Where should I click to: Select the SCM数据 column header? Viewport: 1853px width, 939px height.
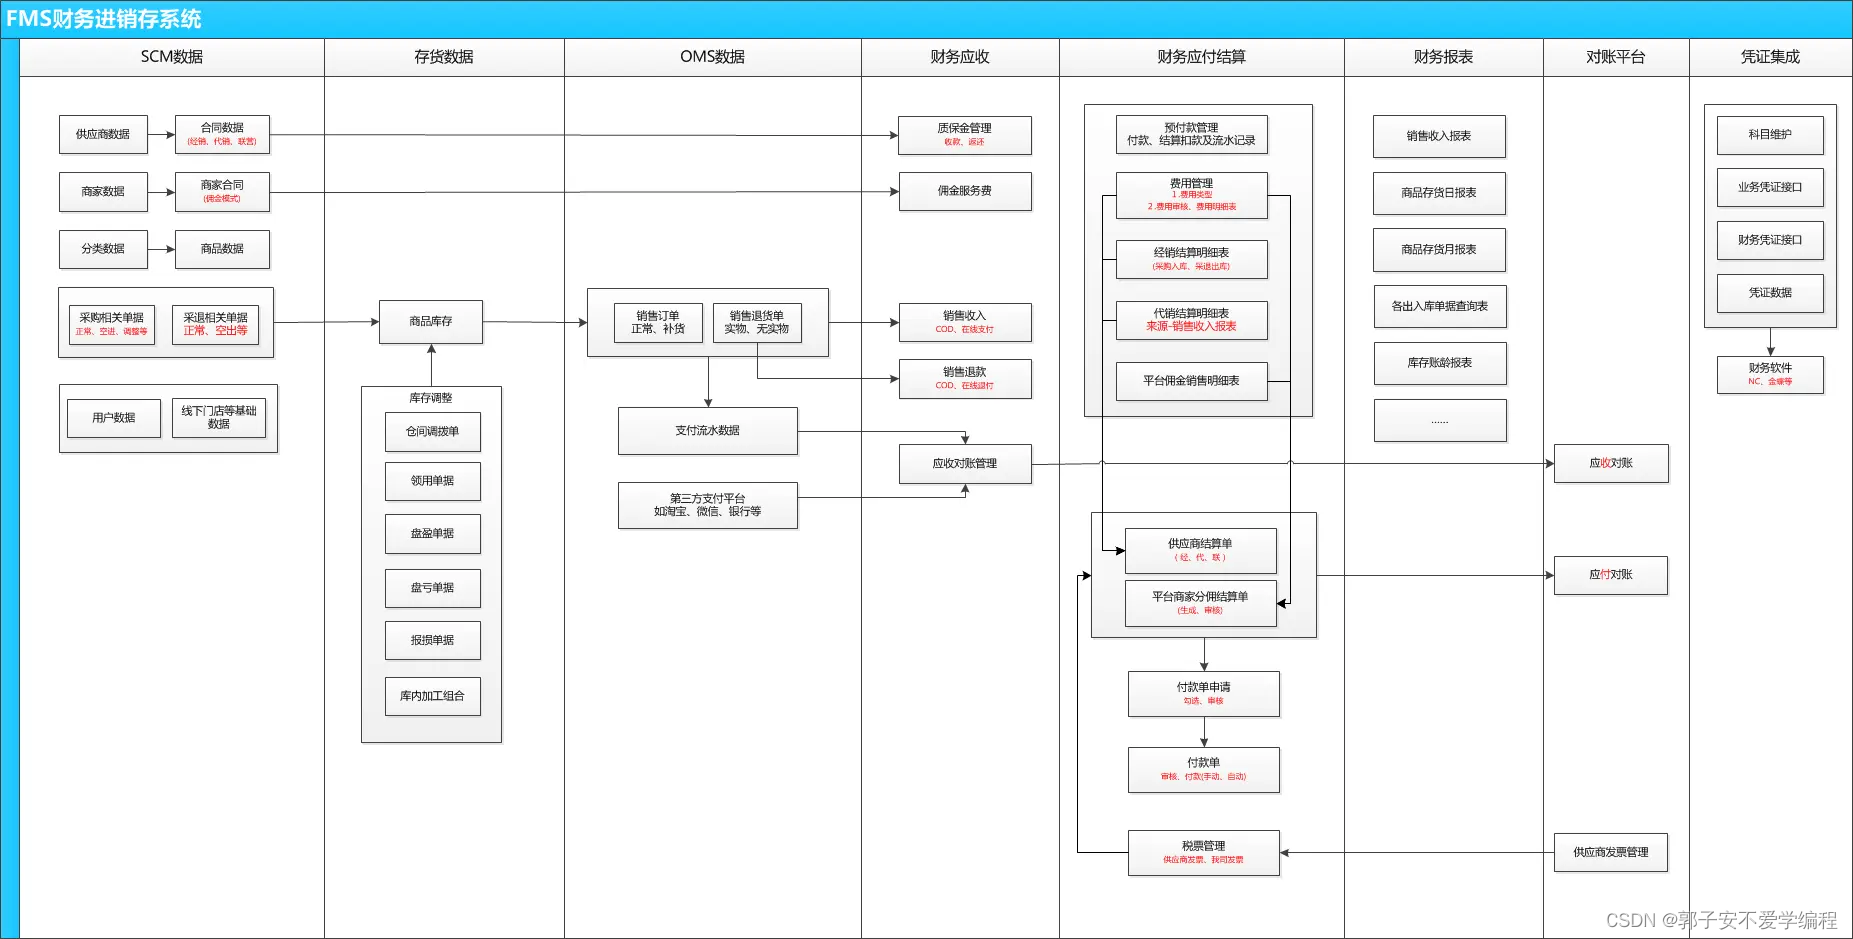[x=172, y=57]
